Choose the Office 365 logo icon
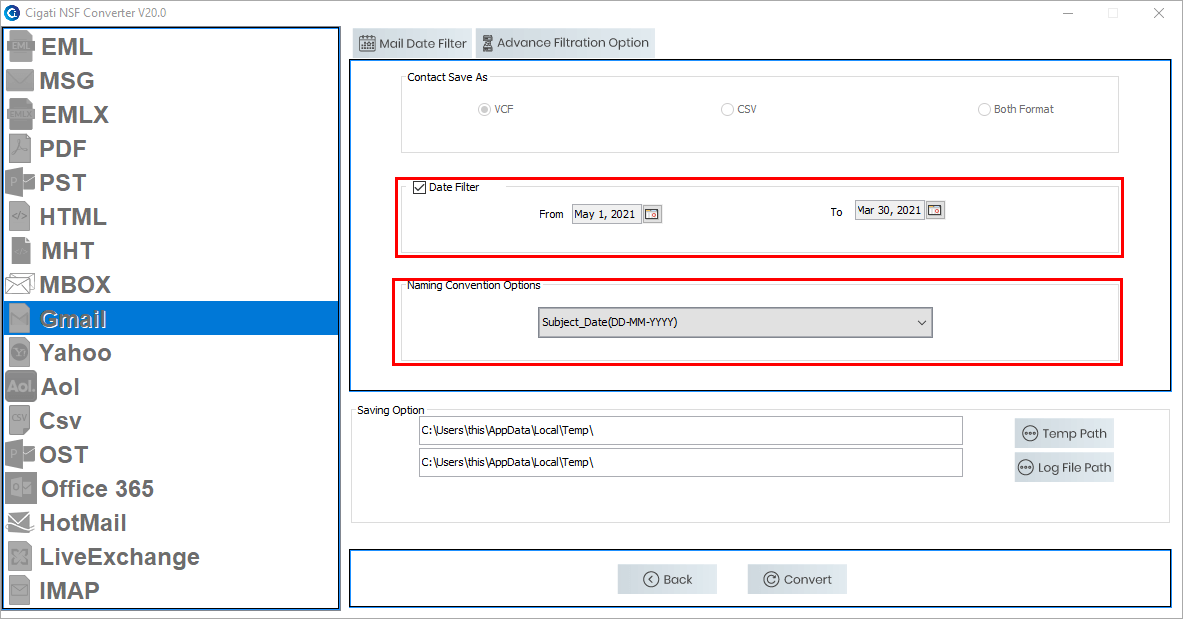This screenshot has height=619, width=1183. (x=20, y=488)
